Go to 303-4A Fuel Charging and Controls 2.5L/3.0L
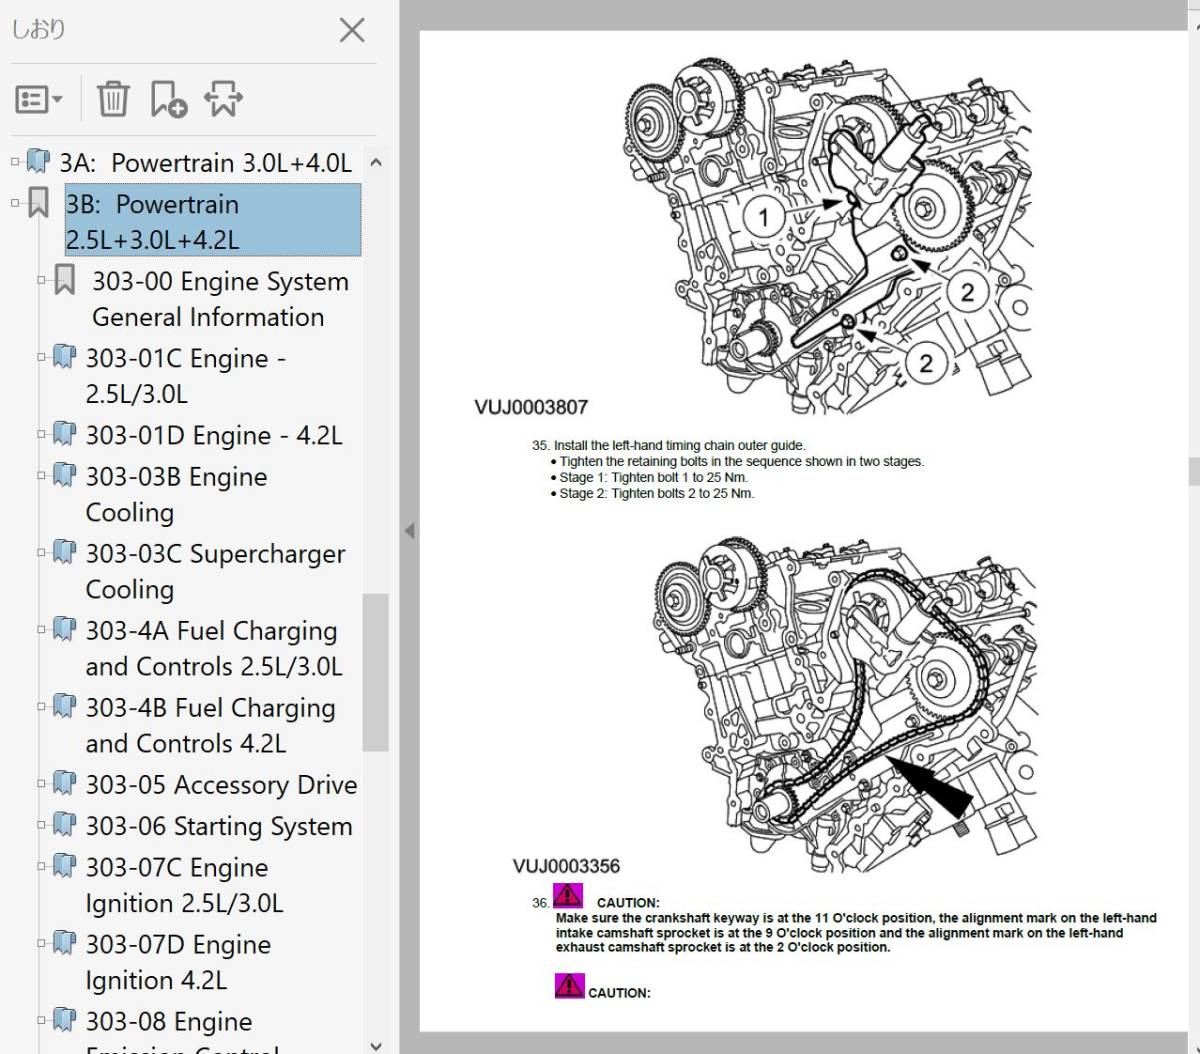The image size is (1200, 1054). pyautogui.click(x=214, y=648)
